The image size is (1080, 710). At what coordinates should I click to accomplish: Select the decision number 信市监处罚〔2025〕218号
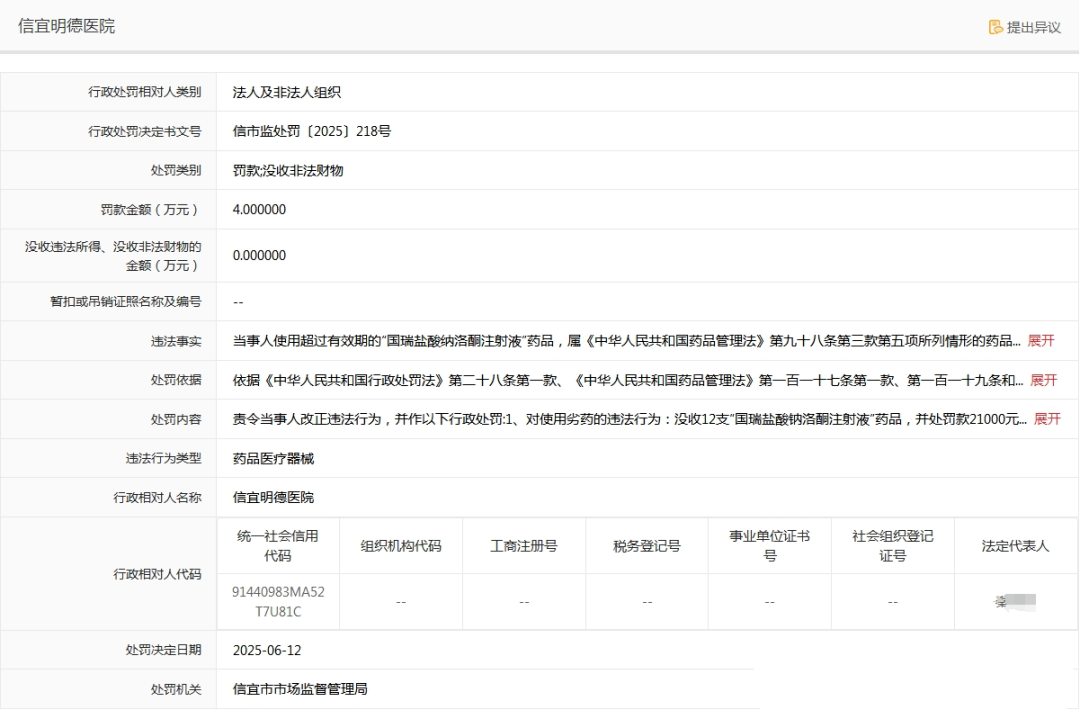point(311,131)
